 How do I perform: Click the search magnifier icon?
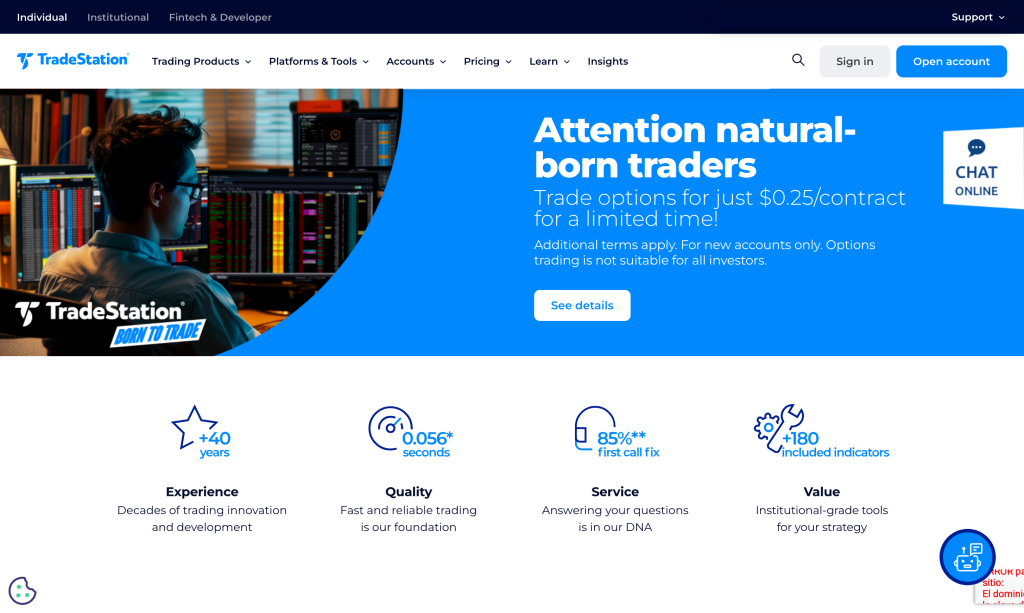[x=798, y=60]
